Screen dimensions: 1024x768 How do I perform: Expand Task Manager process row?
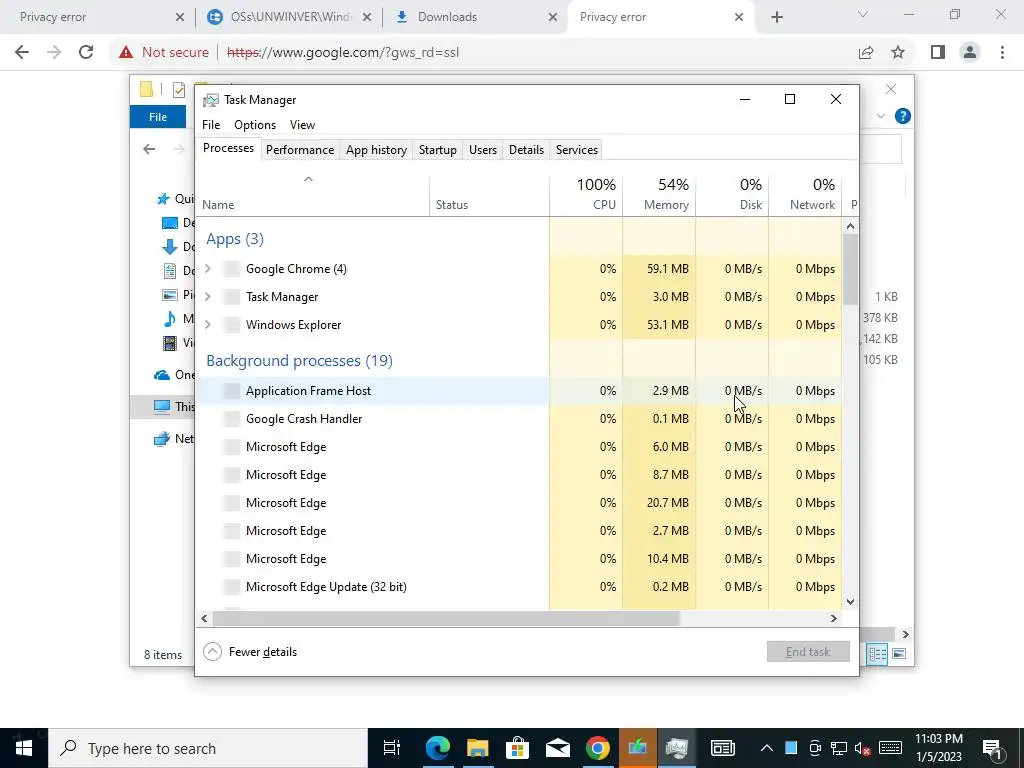tap(208, 296)
